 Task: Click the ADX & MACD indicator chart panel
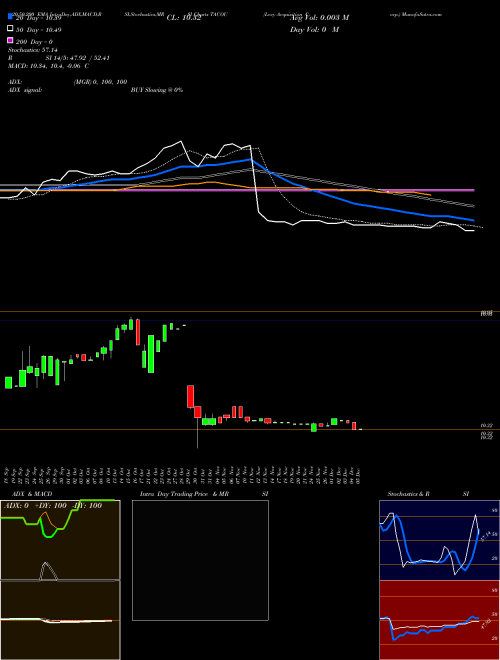click(x=60, y=580)
